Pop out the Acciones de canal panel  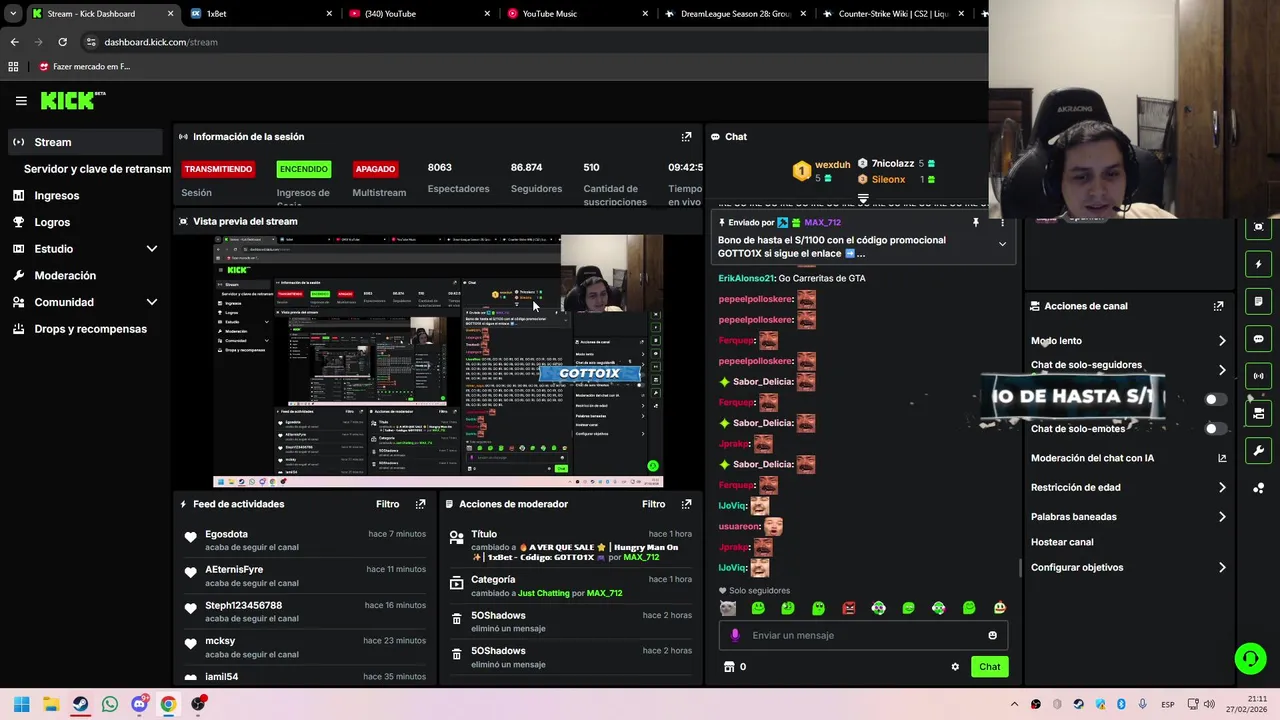[1218, 306]
